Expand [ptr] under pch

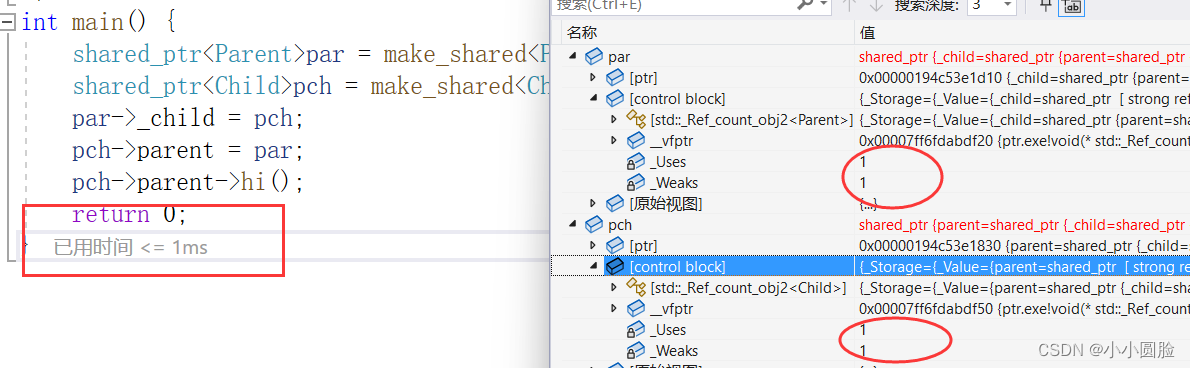[x=593, y=246]
